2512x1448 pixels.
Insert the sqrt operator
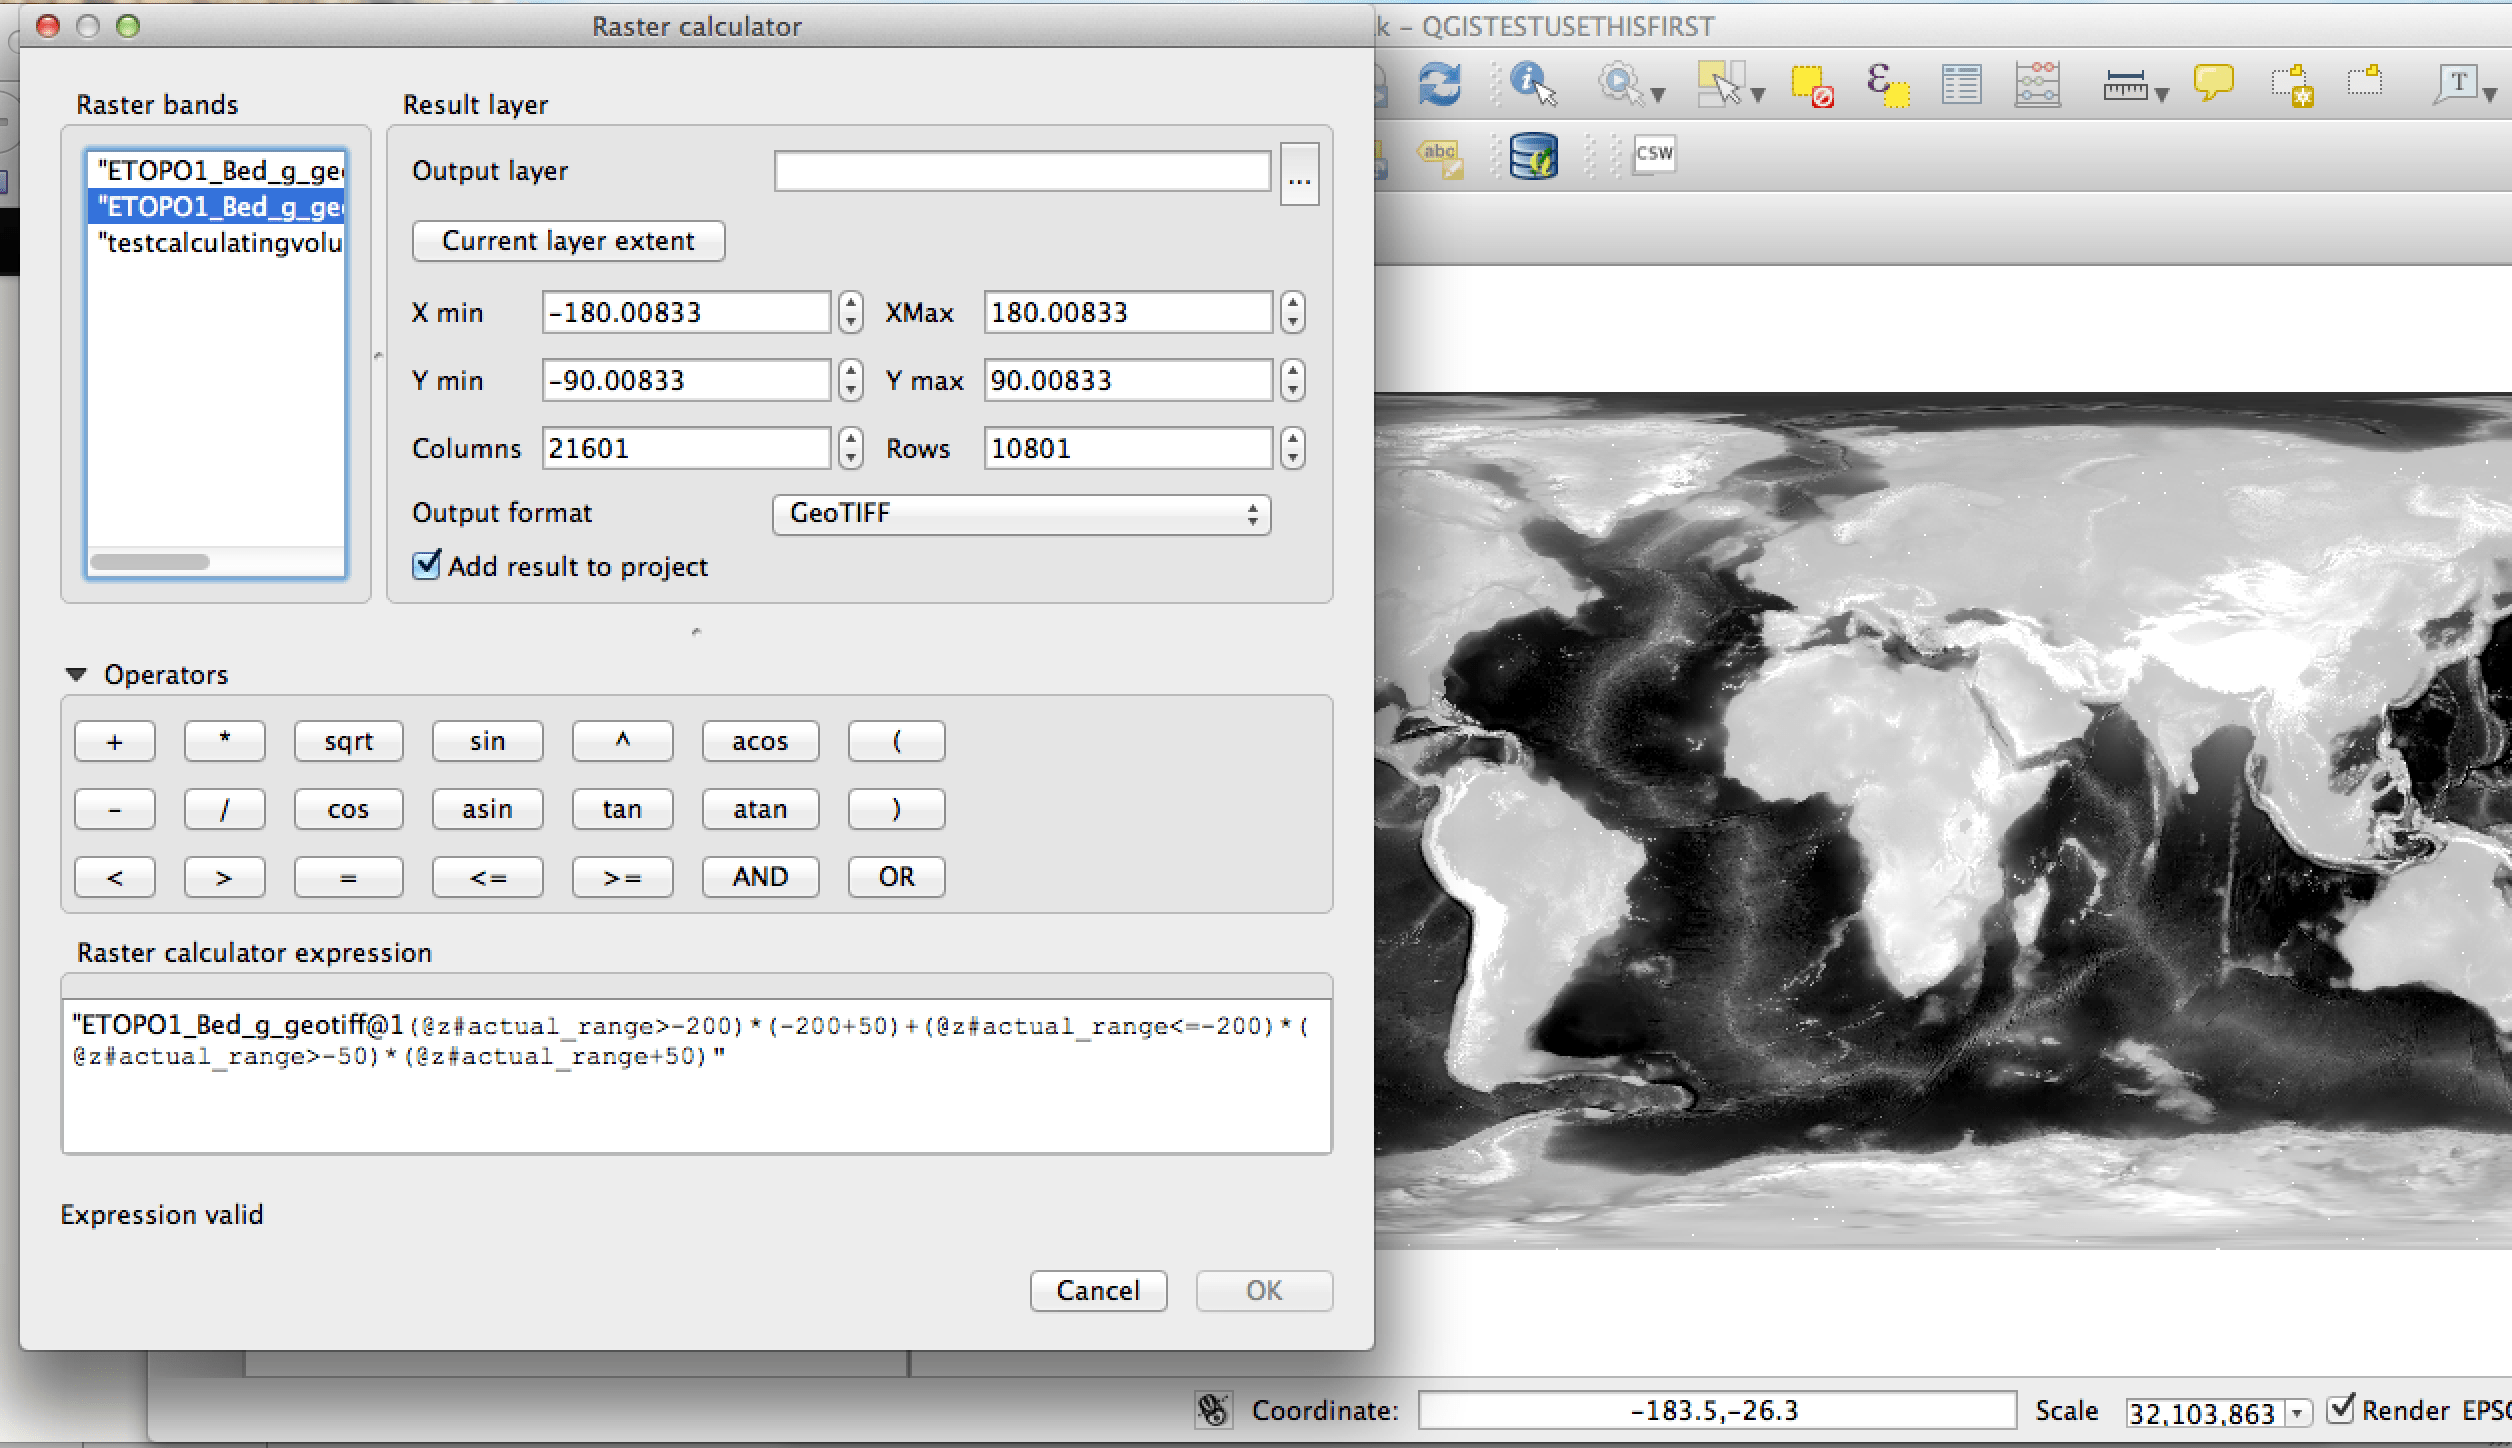tap(348, 741)
